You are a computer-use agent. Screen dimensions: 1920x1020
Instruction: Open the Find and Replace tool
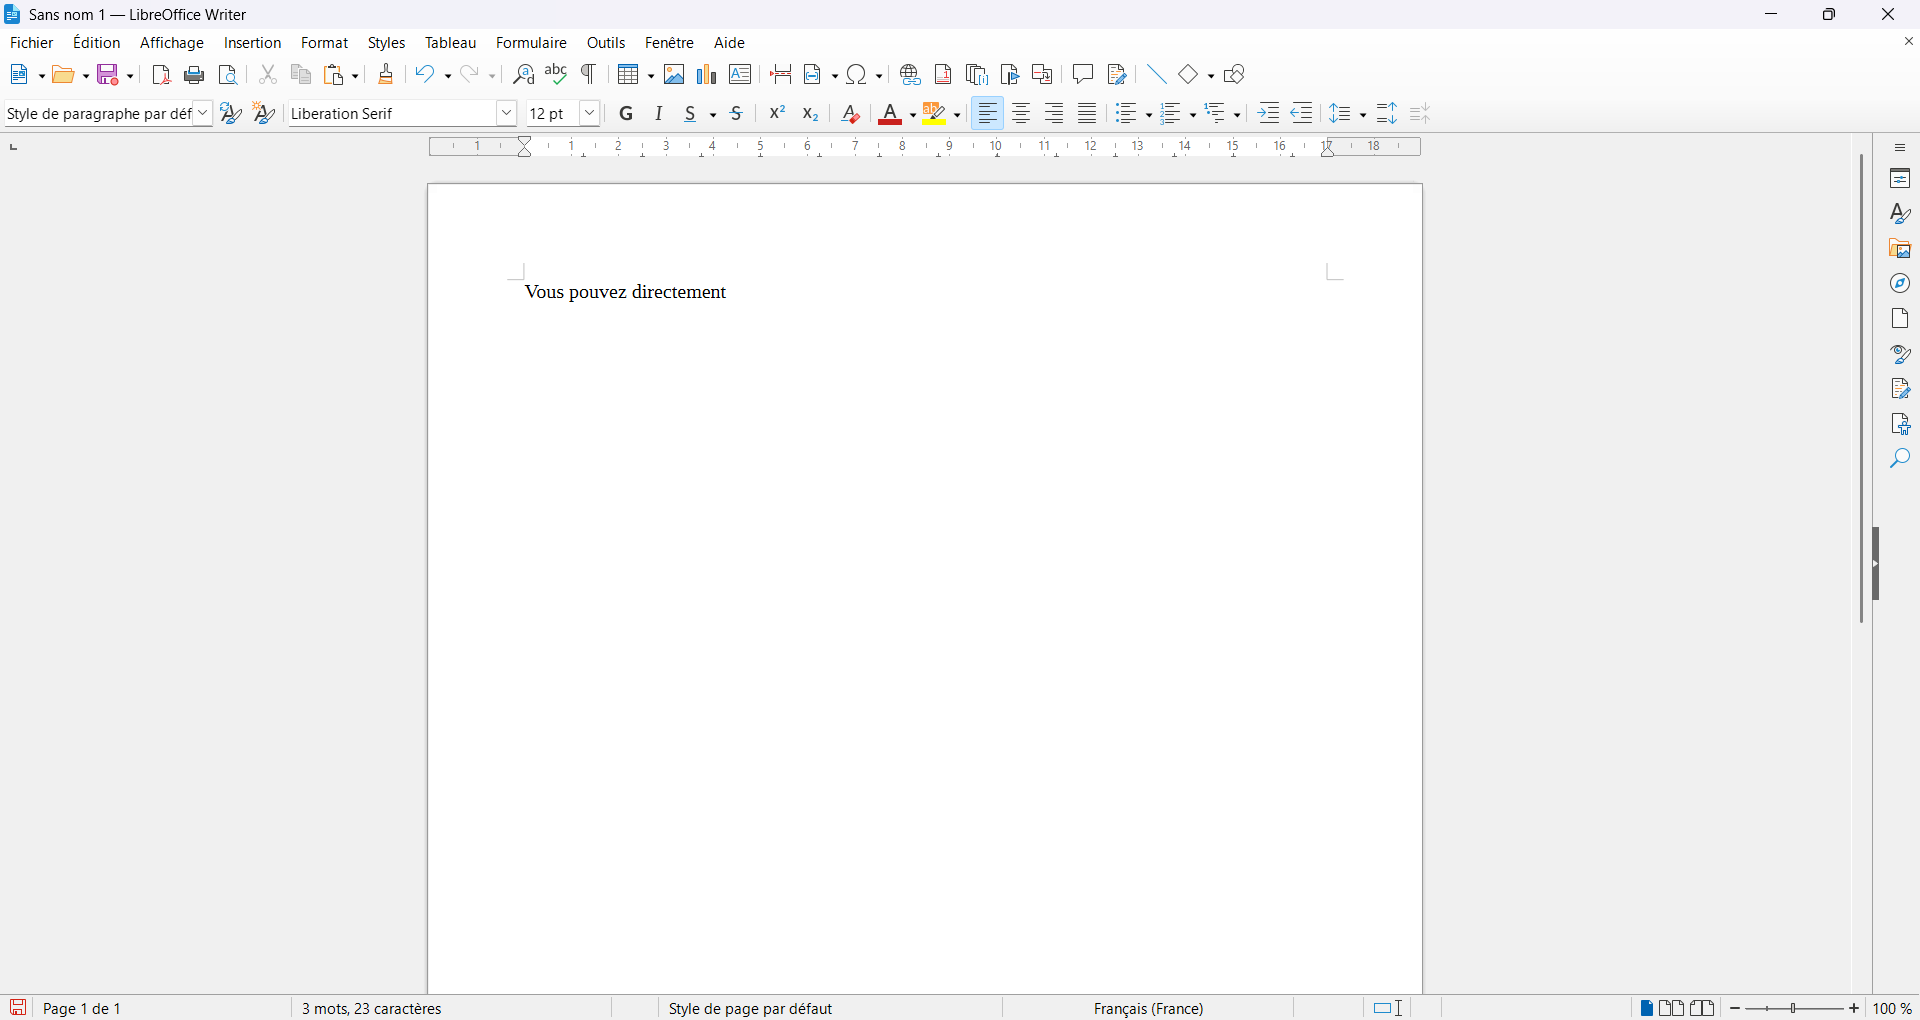(523, 75)
